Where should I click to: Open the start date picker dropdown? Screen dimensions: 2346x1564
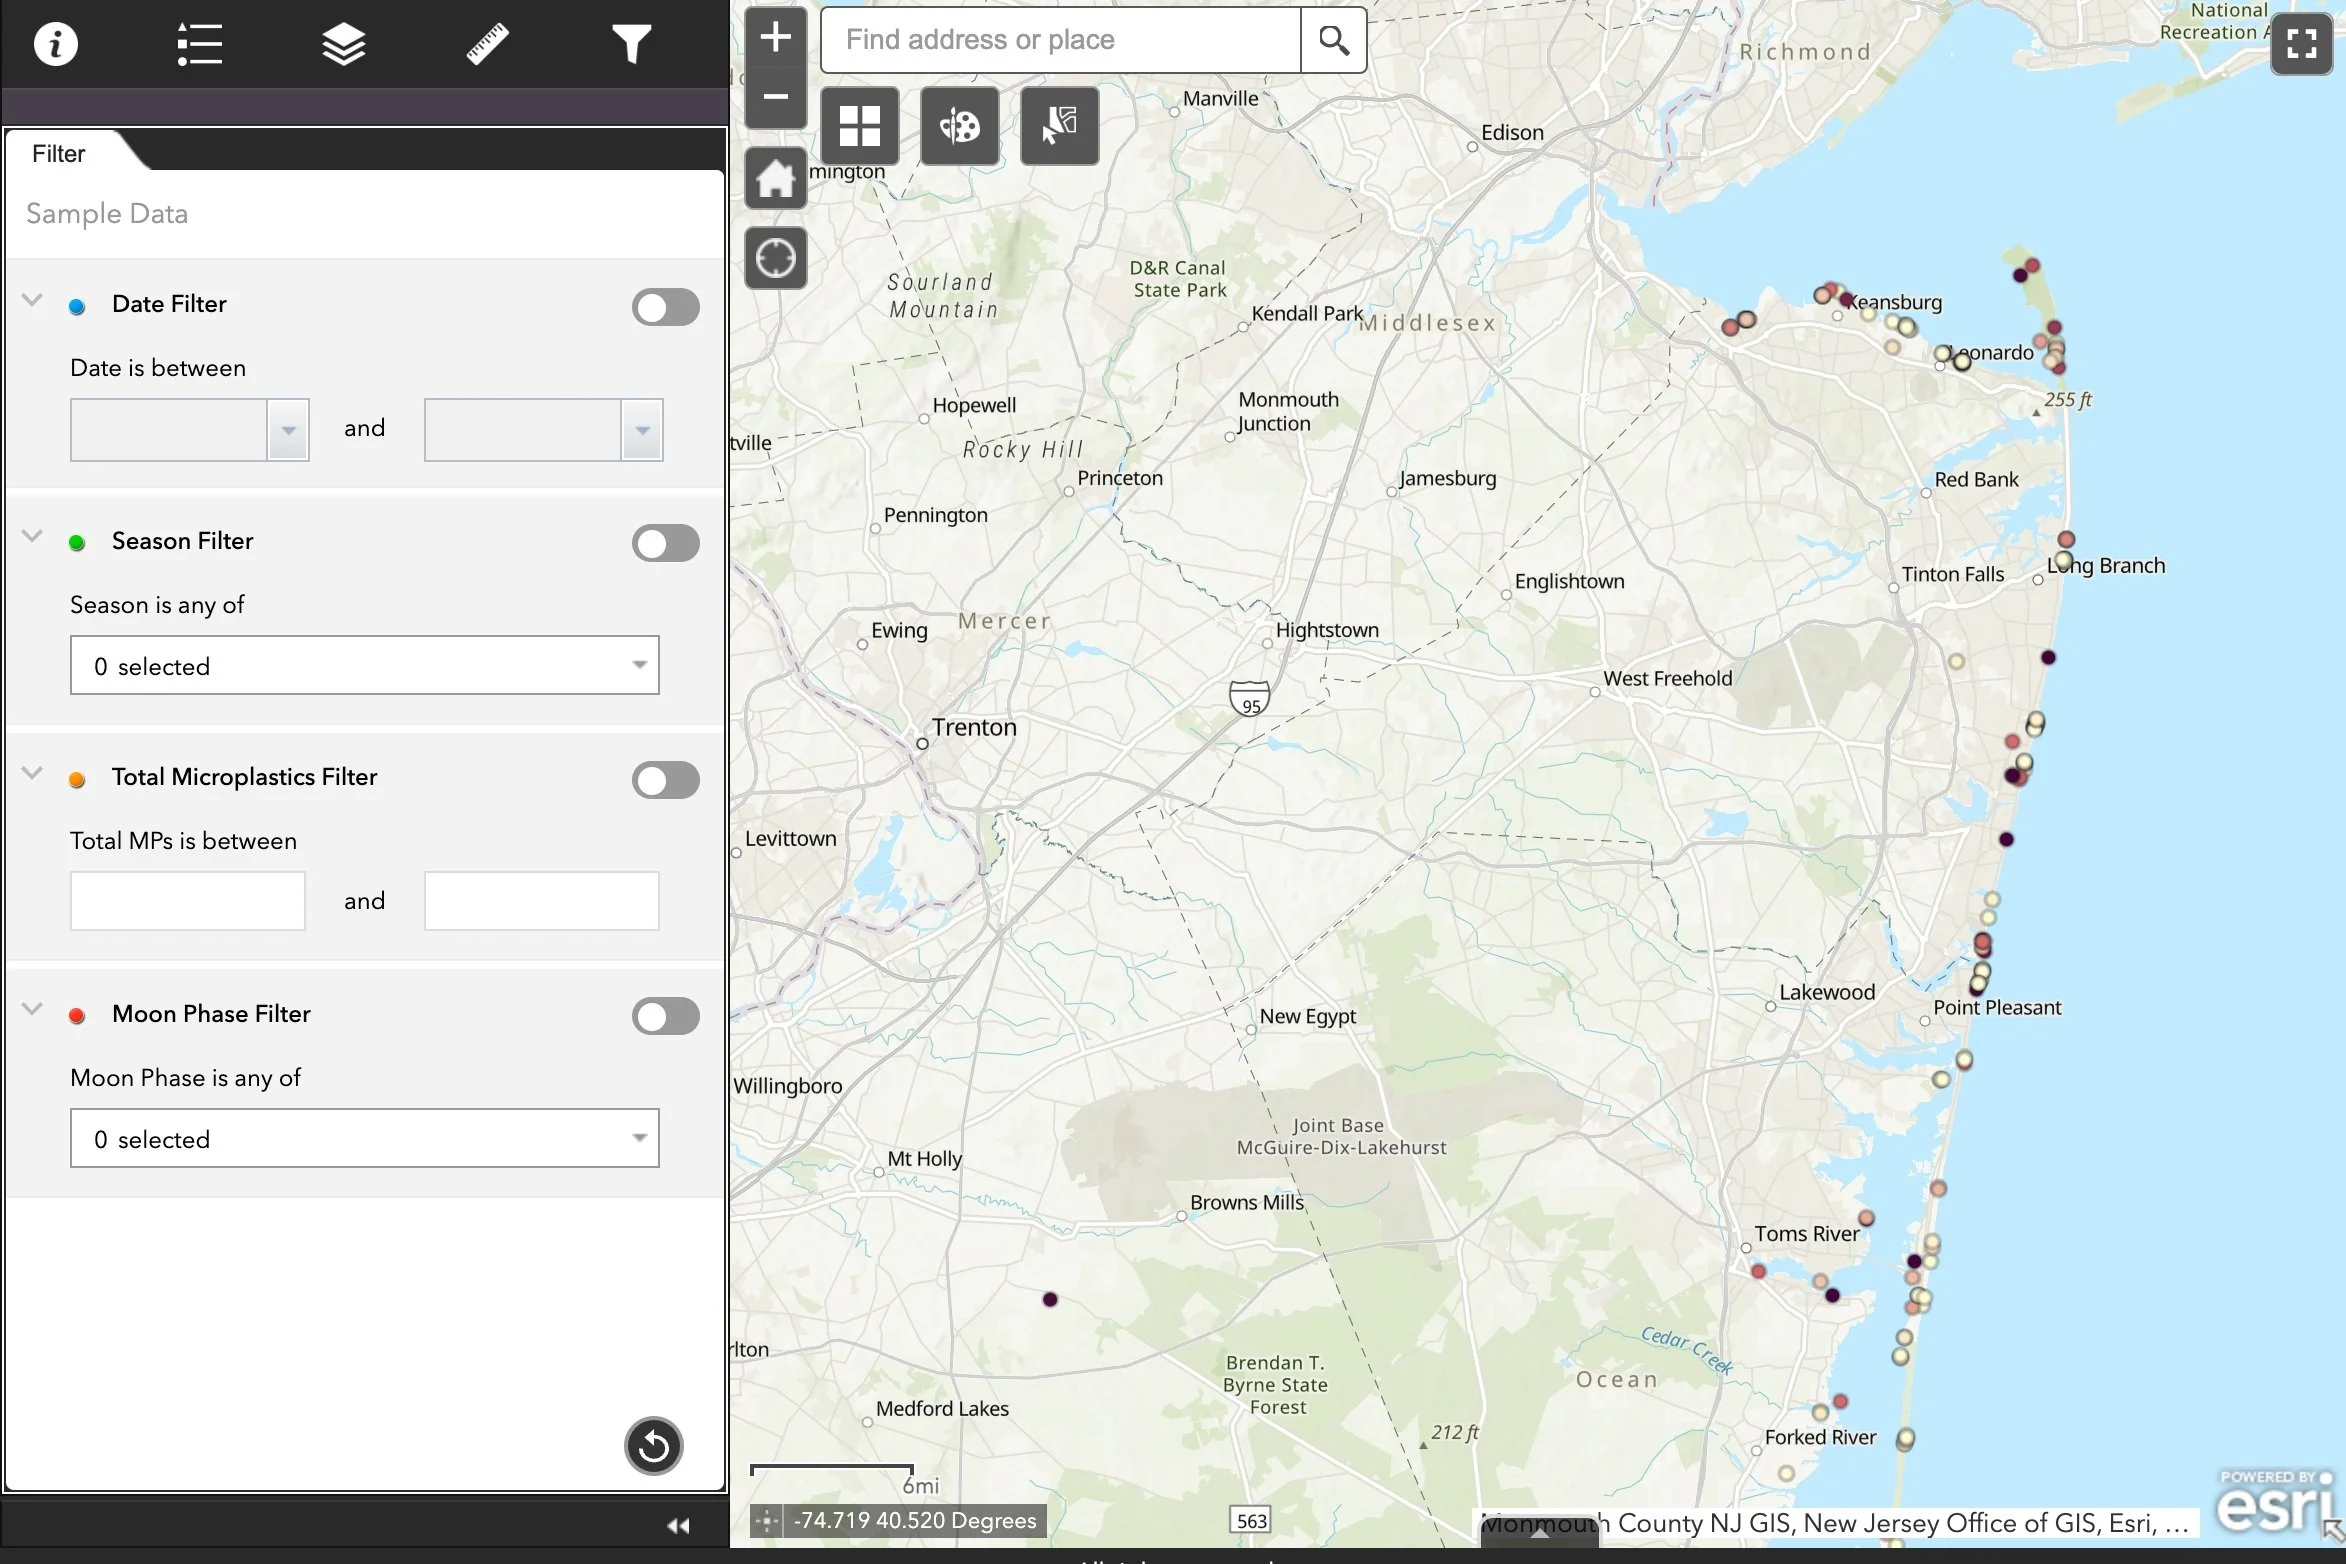tap(288, 430)
